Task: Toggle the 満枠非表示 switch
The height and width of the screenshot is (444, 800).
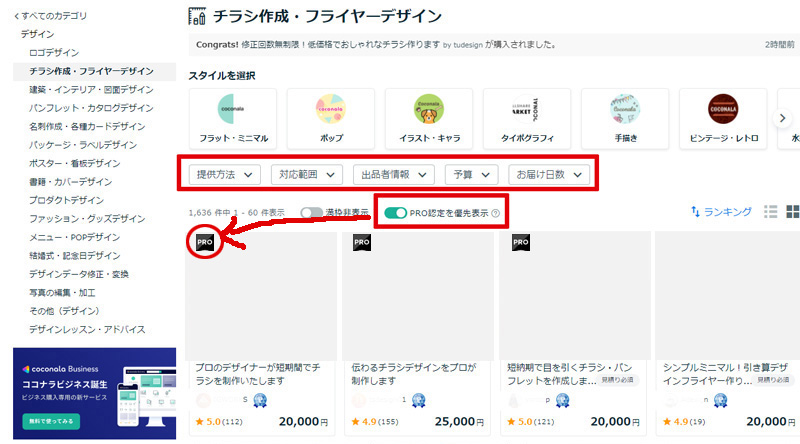Action: click(311, 213)
